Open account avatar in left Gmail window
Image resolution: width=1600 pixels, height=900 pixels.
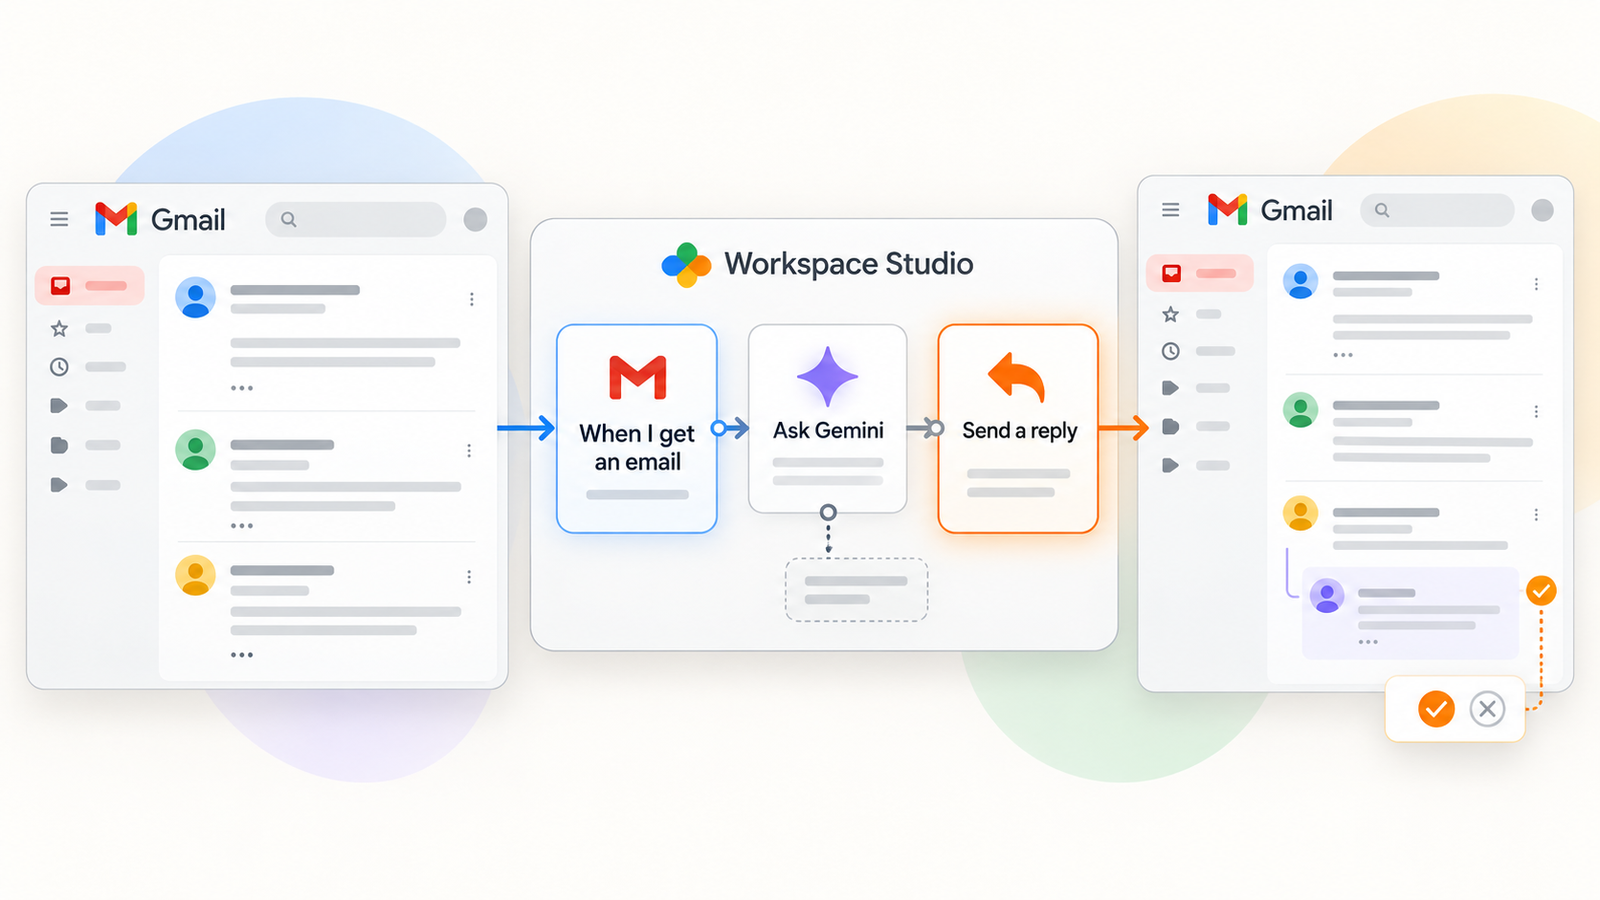pos(476,219)
